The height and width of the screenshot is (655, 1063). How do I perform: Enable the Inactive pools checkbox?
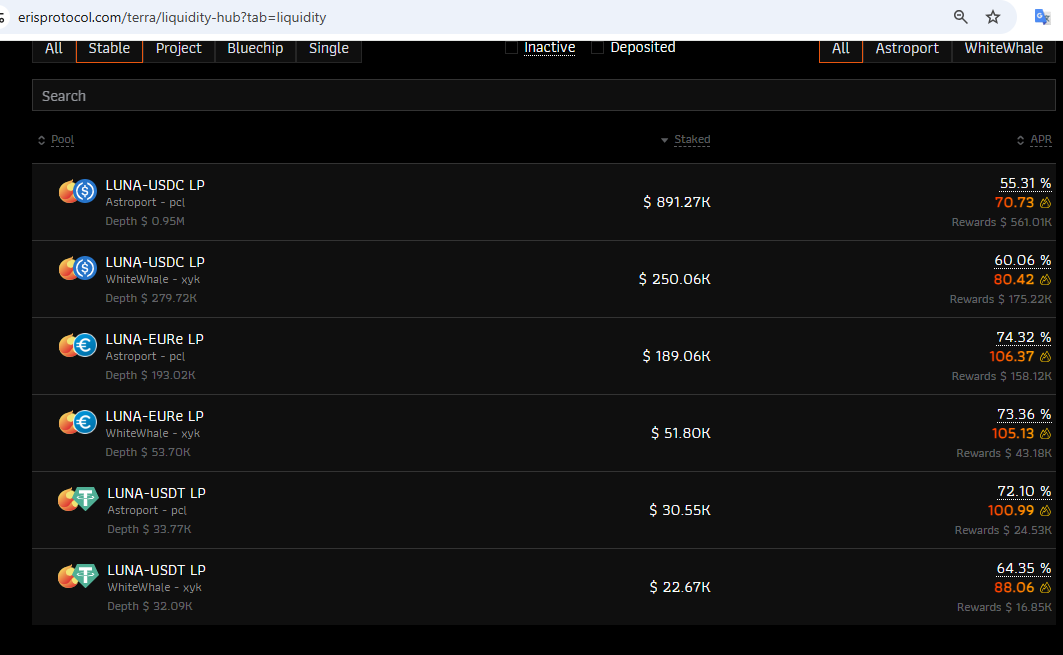[511, 48]
